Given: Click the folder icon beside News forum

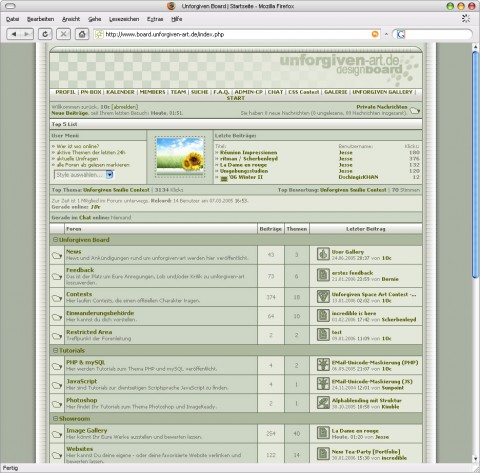Looking at the screenshot, I should 57,256.
